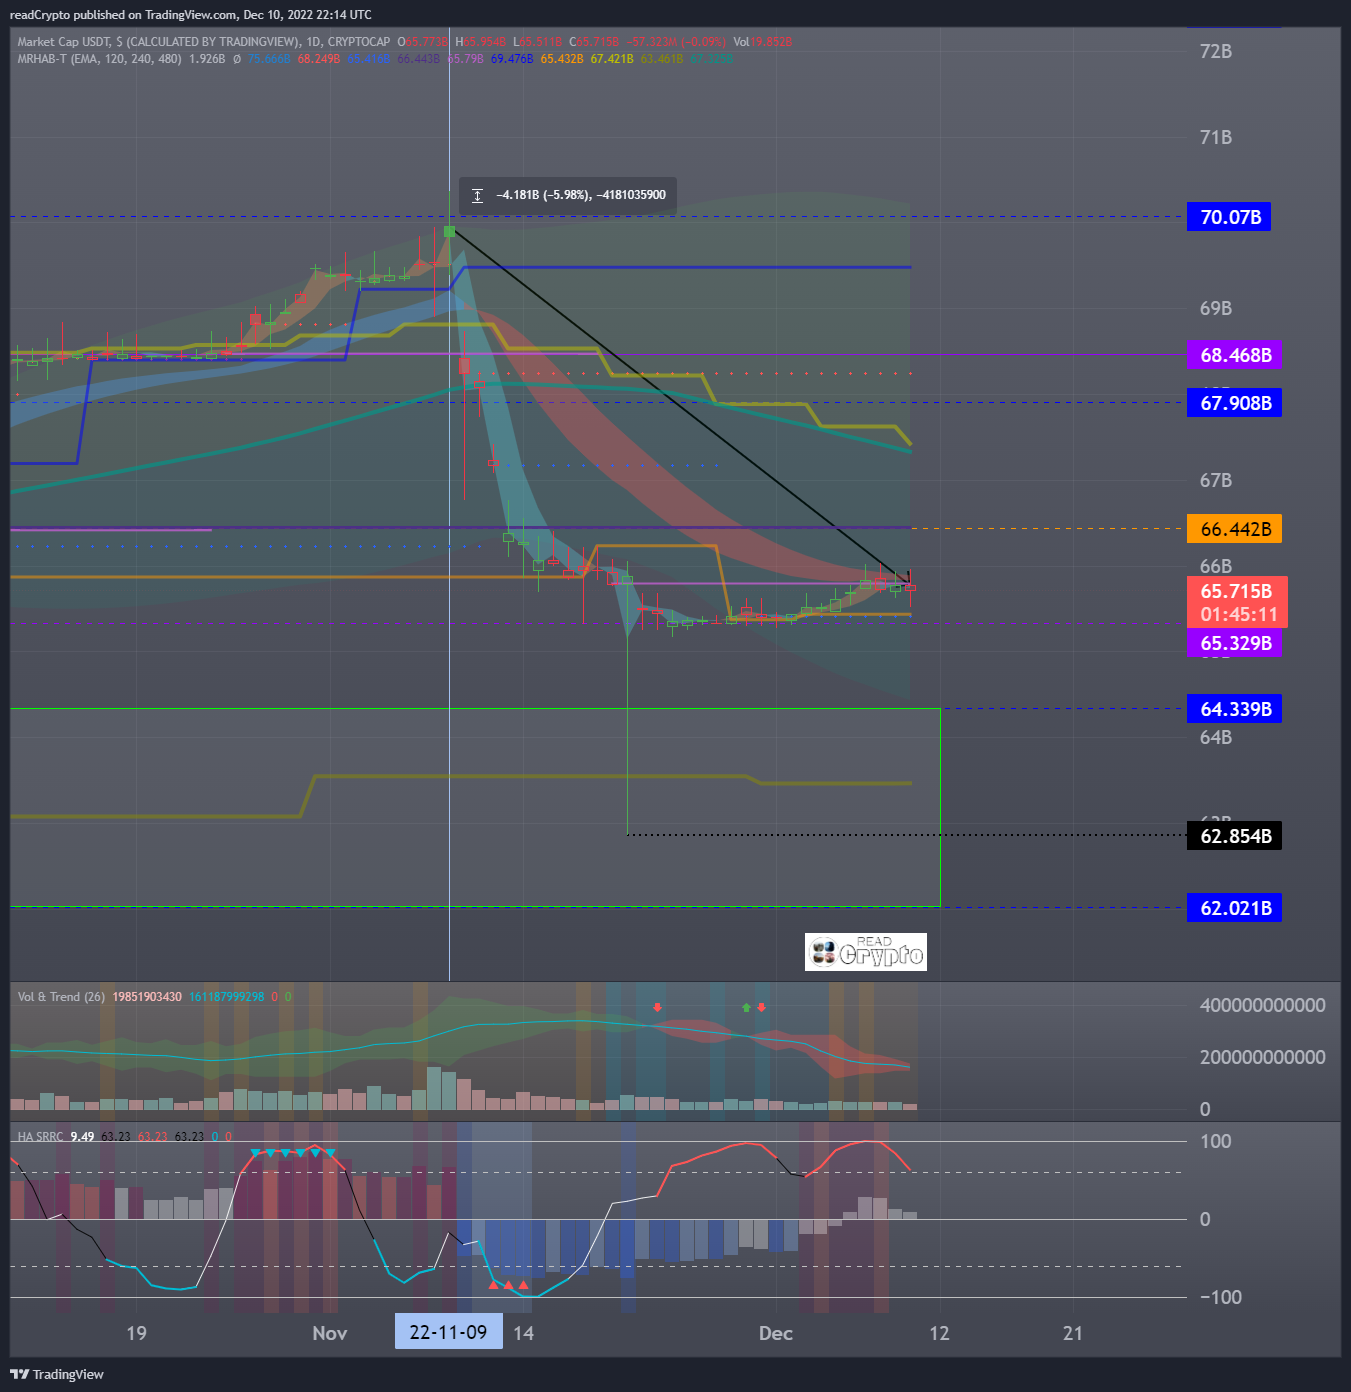Click the Vol 19.852B value in symbol legend

click(763, 42)
